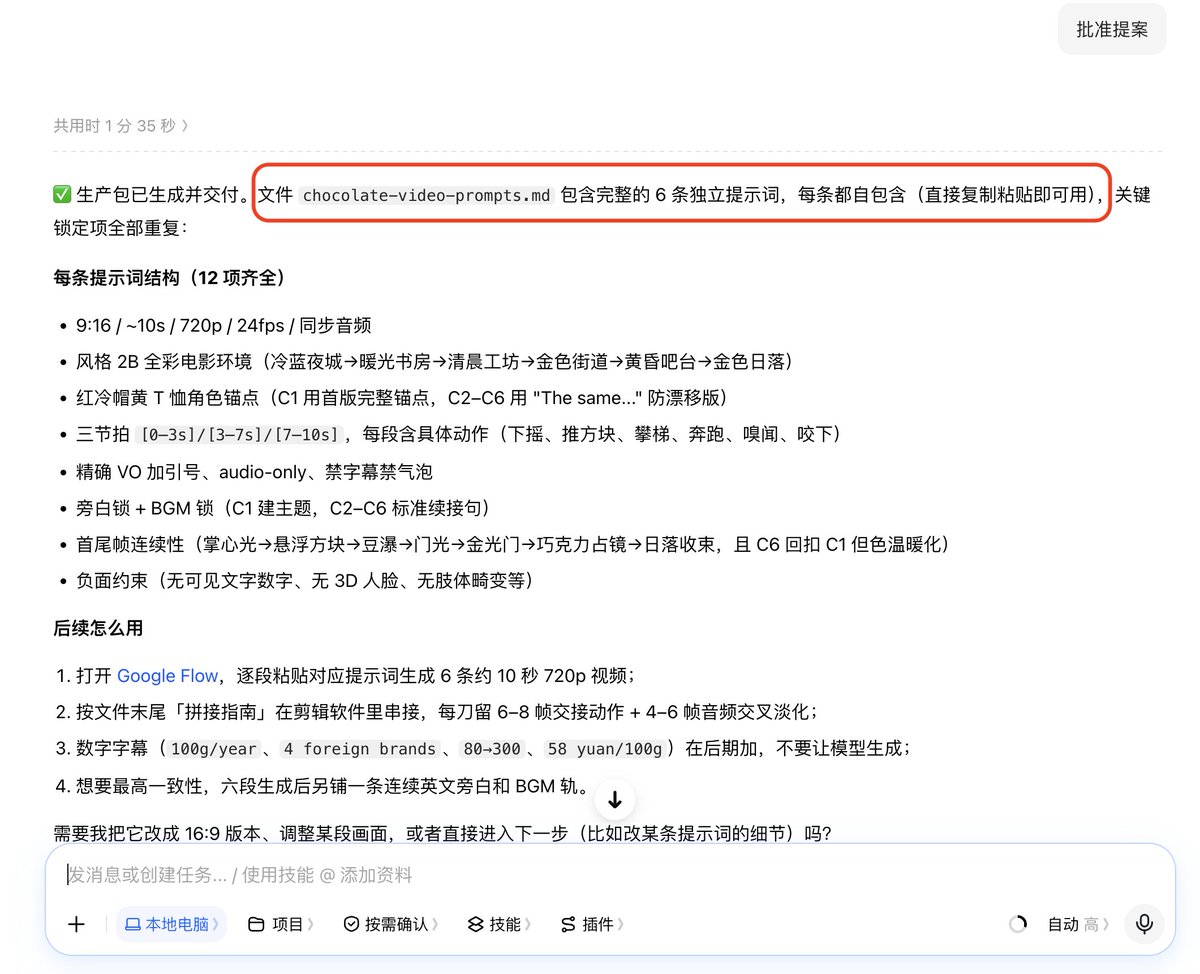The height and width of the screenshot is (974, 1200).
Task: Open the 本地电脑 selector
Action: pos(171,924)
